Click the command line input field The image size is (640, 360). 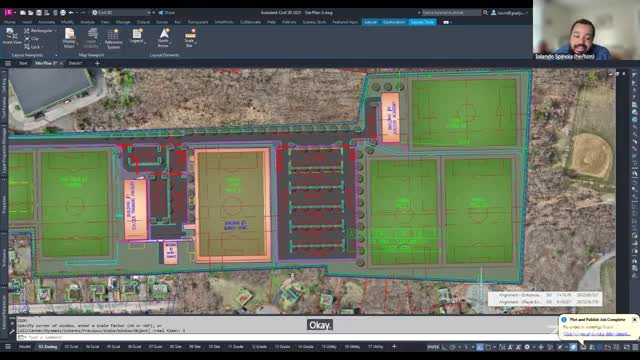click(x=286, y=337)
